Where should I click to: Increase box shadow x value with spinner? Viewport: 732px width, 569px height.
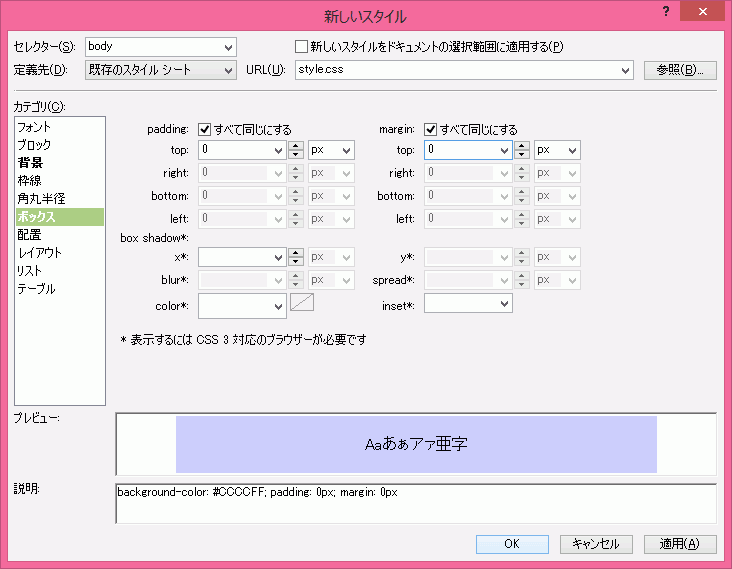(x=296, y=253)
